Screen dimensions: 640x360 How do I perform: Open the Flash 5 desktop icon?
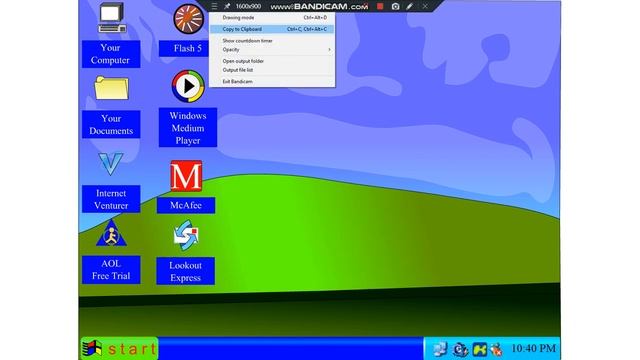[x=188, y=19]
